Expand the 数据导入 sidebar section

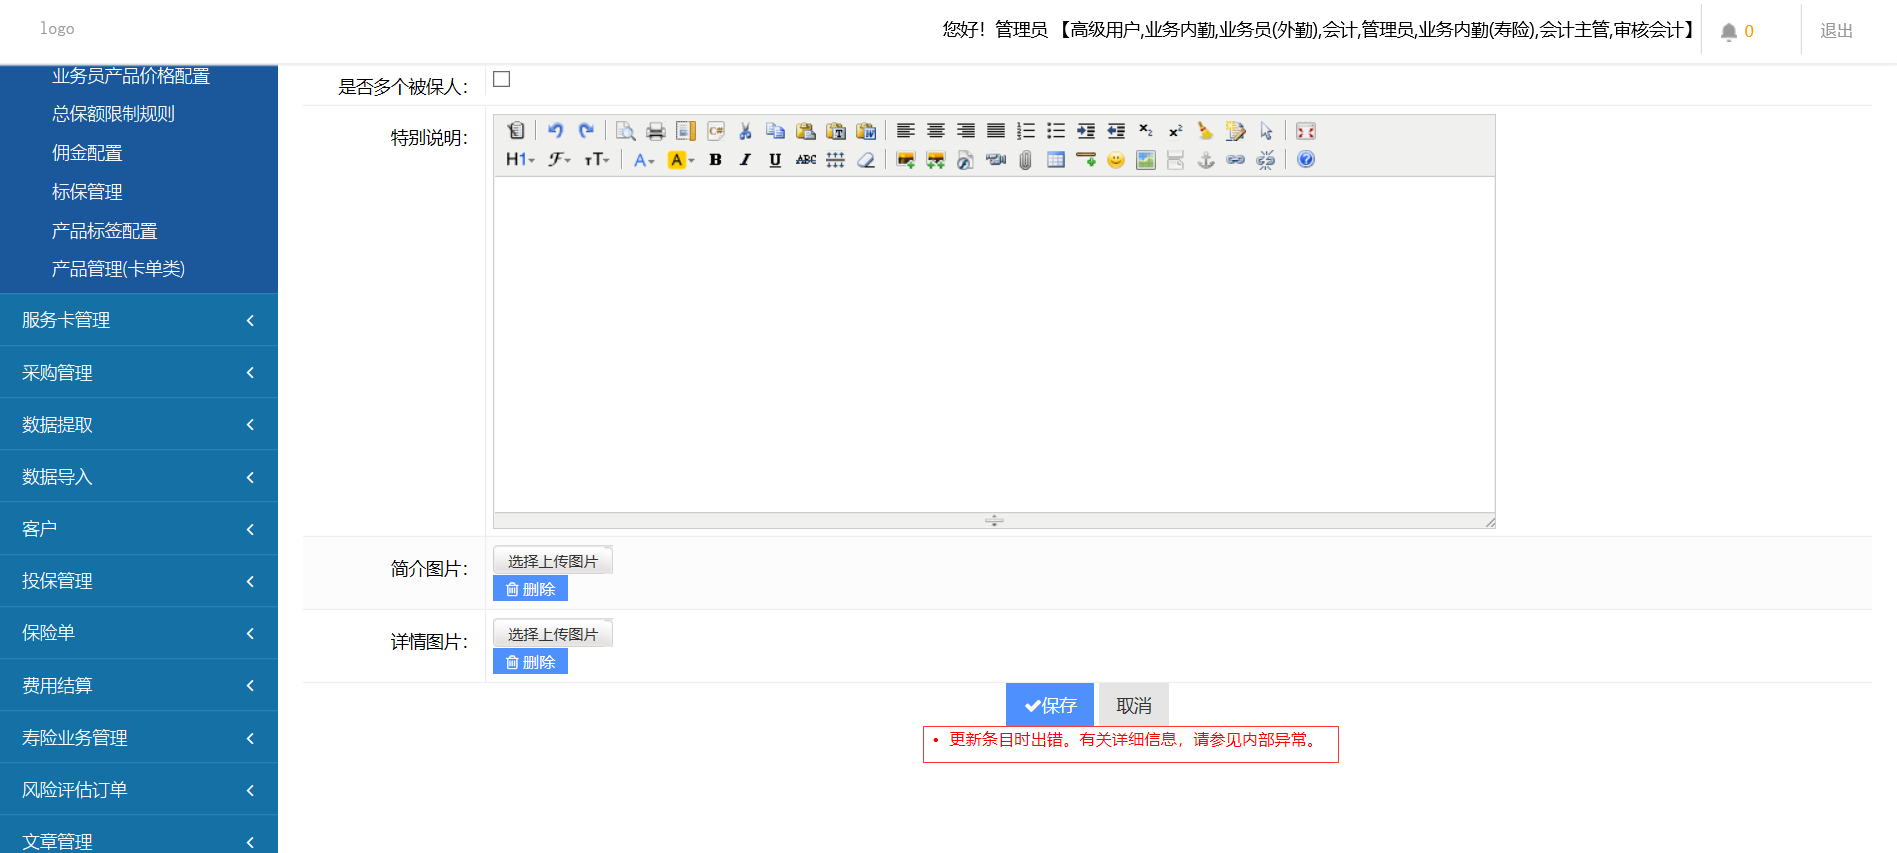139,477
